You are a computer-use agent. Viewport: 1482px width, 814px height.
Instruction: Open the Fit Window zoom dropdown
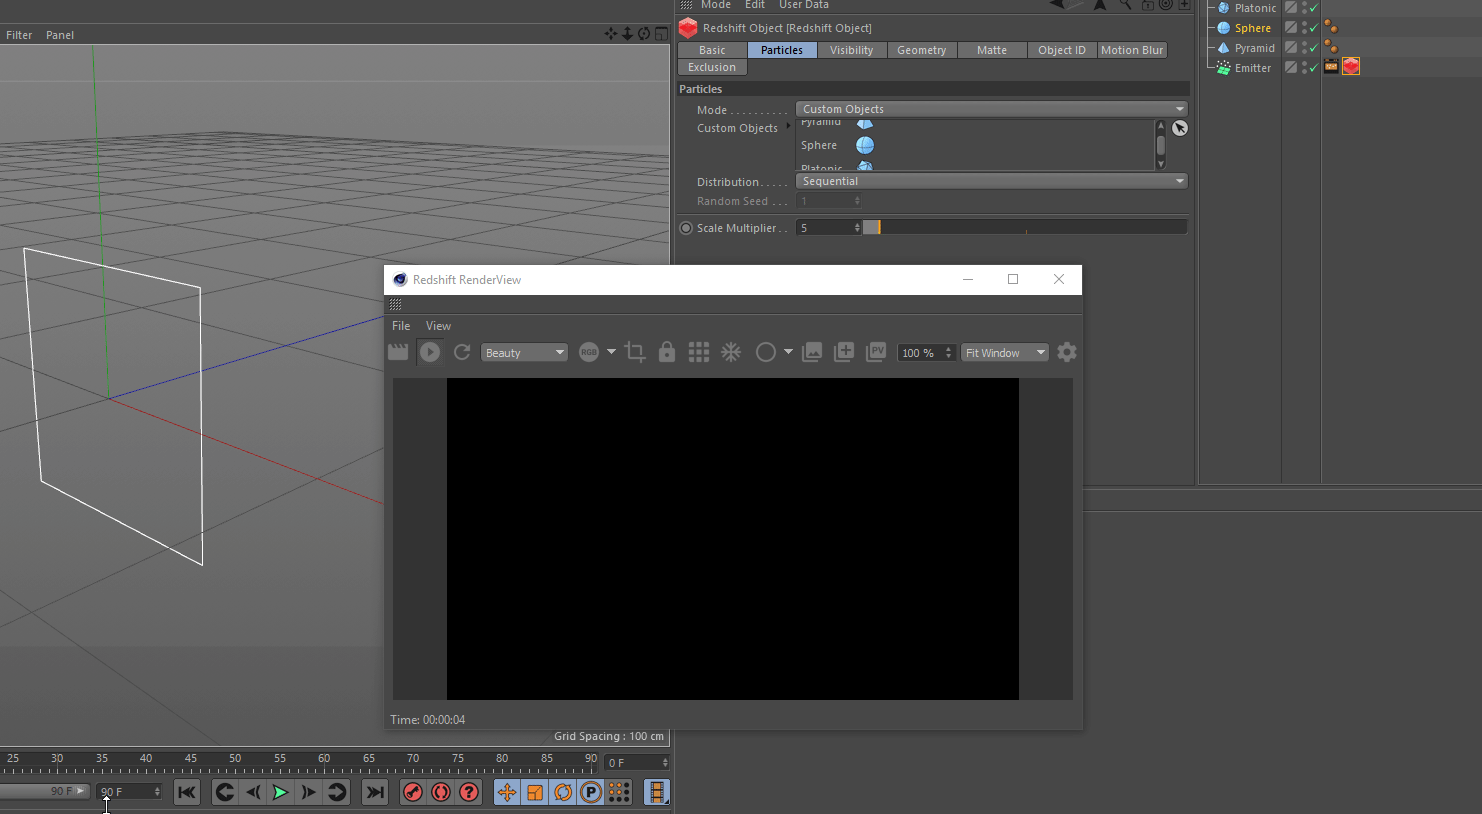pyautogui.click(x=1005, y=352)
